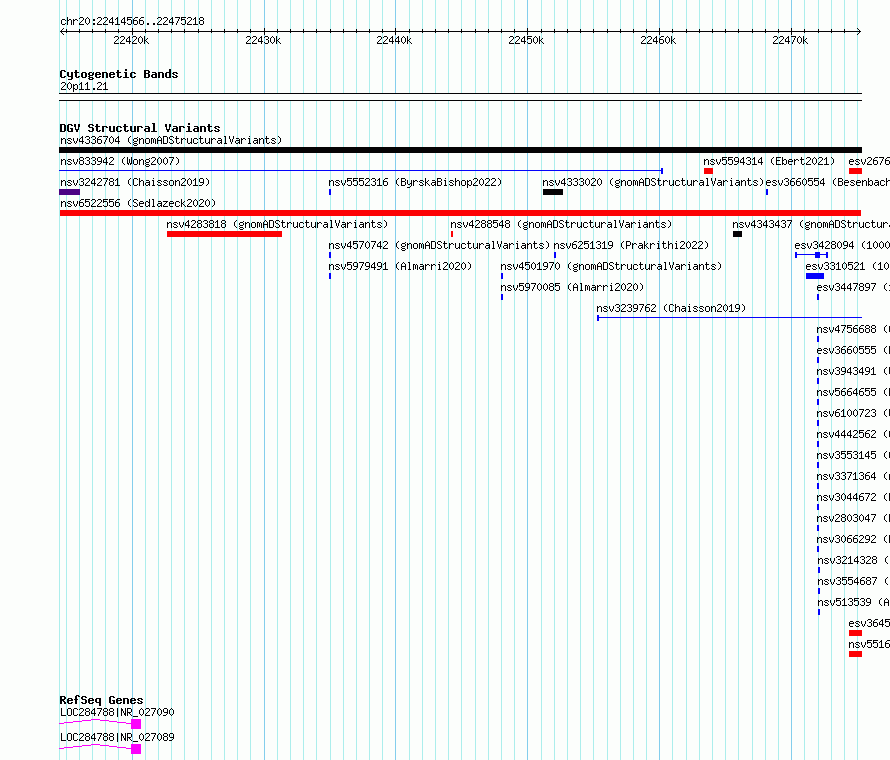This screenshot has width=890, height=760.
Task: Click the 22450k ruler position label
Action: click(526, 40)
